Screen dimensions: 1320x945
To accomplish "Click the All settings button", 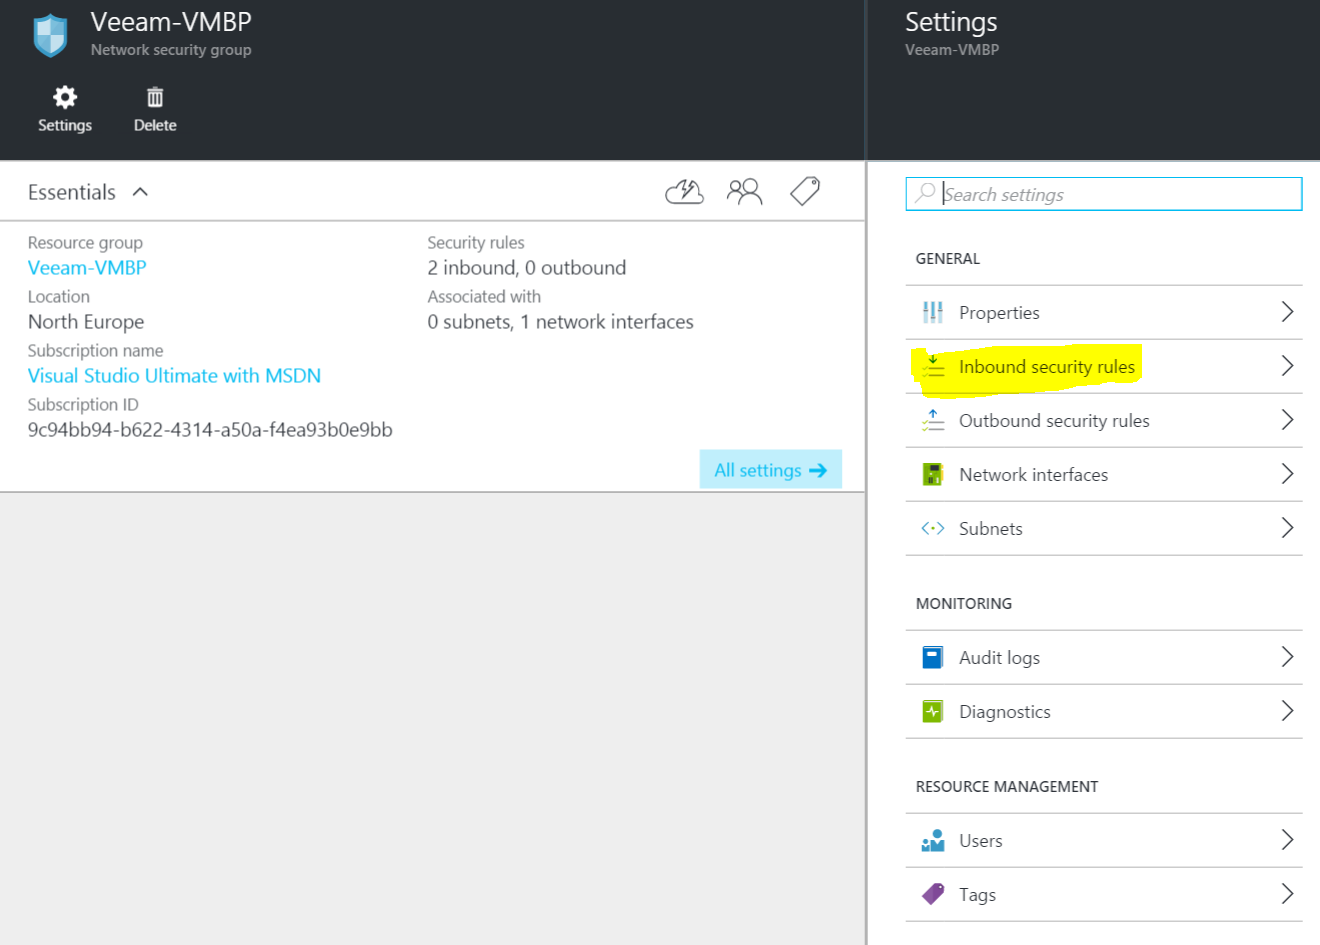I will pos(770,470).
